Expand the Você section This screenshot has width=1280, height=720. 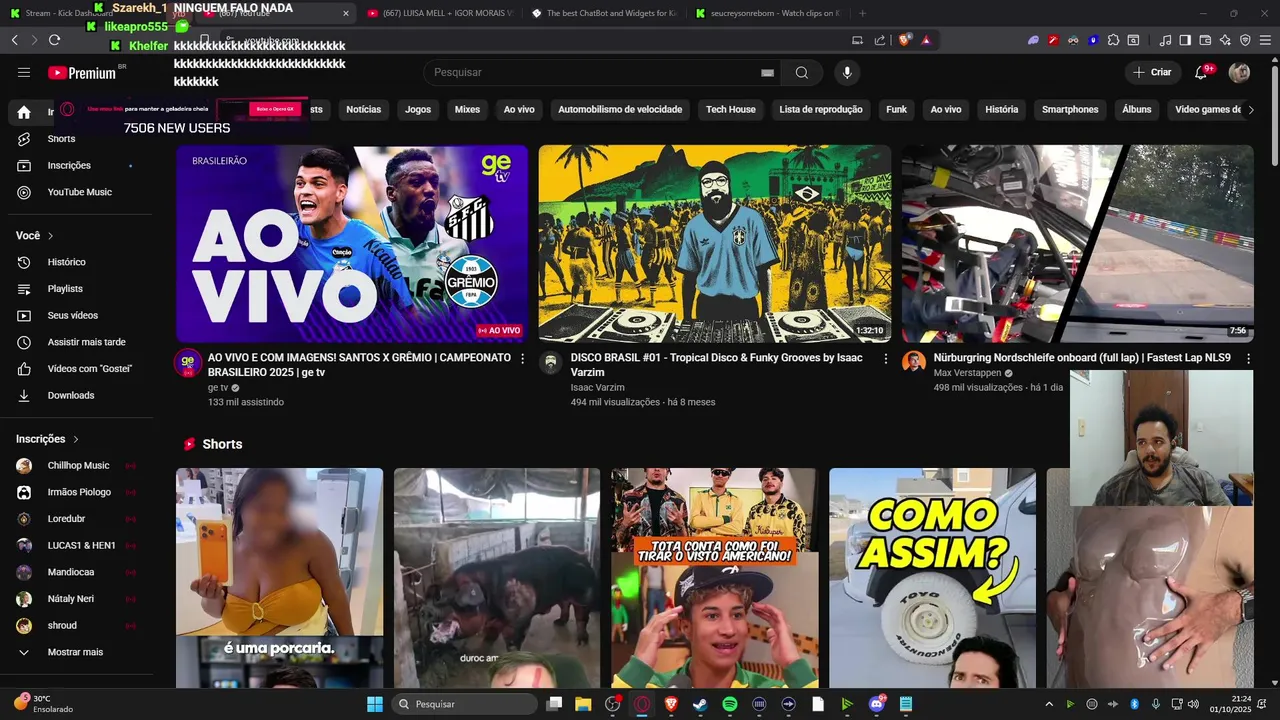tap(35, 236)
